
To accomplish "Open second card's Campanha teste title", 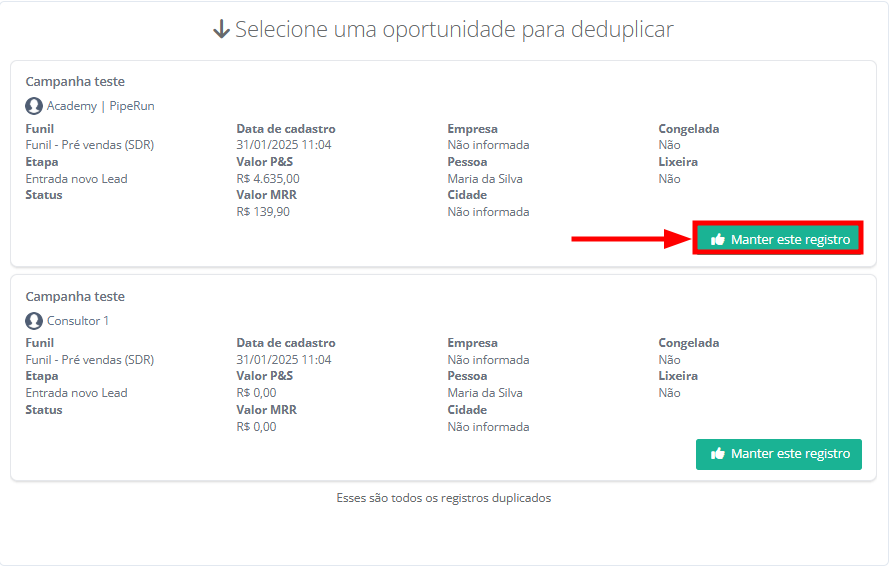I will (x=75, y=297).
